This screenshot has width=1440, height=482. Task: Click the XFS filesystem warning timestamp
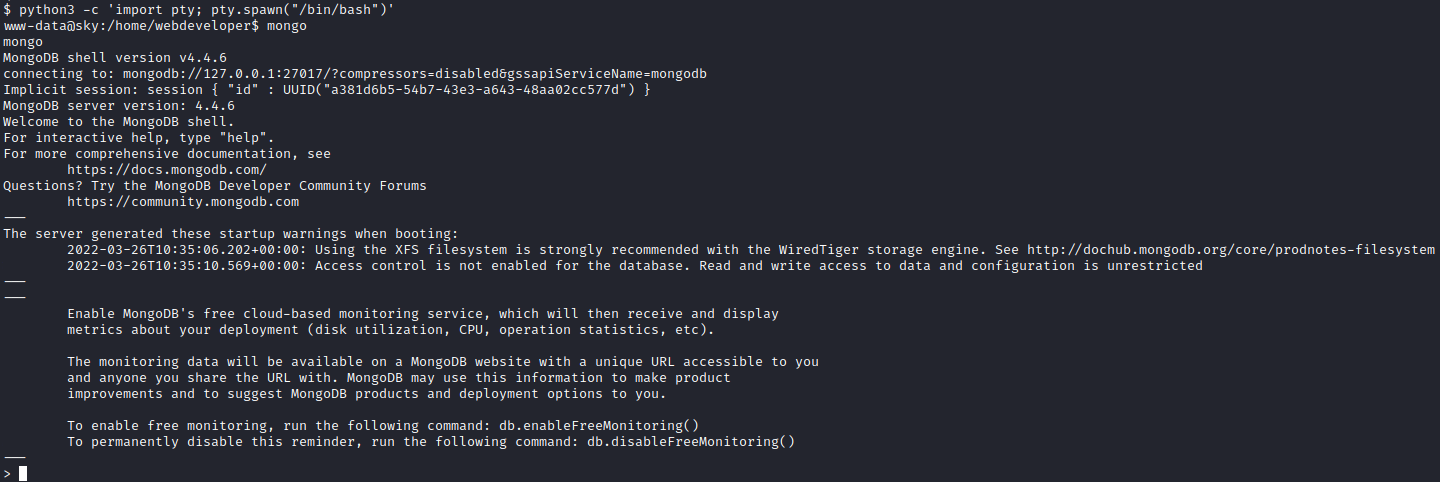click(187, 250)
